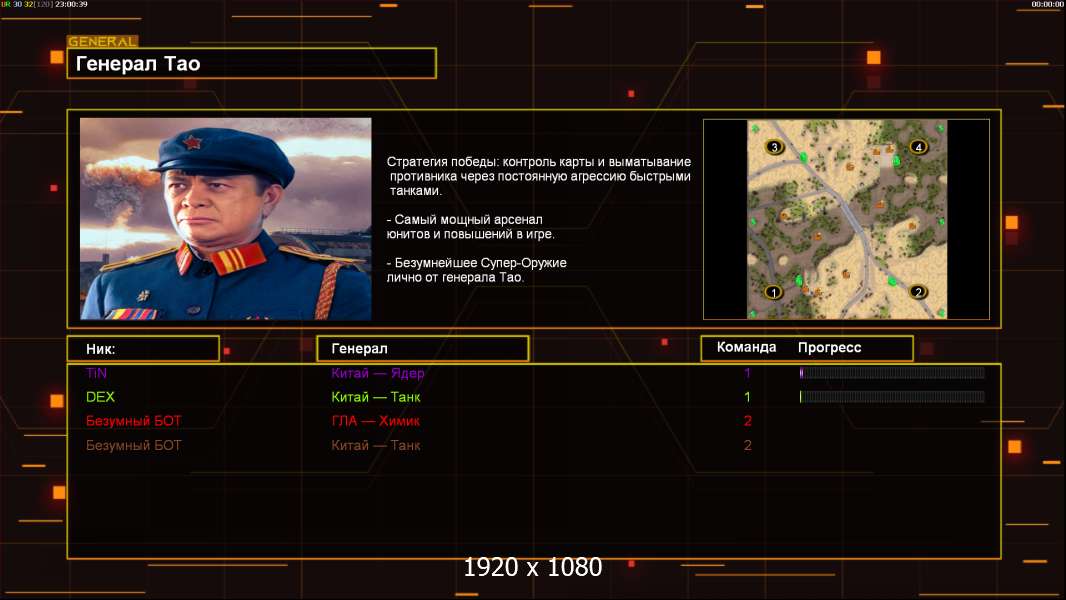
Task: Click start position 3 on the minimap
Action: pyautogui.click(x=773, y=147)
